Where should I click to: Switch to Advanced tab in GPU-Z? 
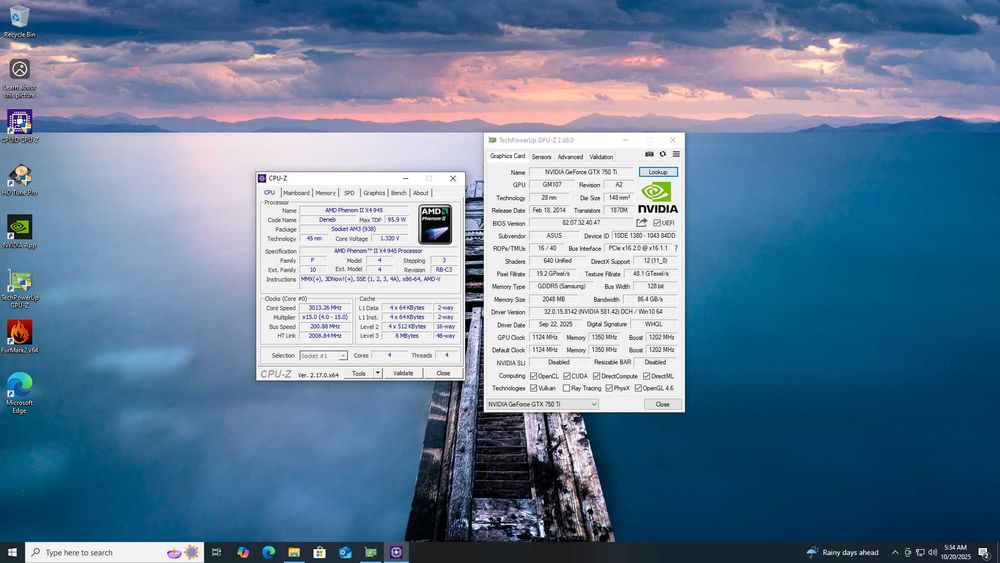(x=570, y=157)
